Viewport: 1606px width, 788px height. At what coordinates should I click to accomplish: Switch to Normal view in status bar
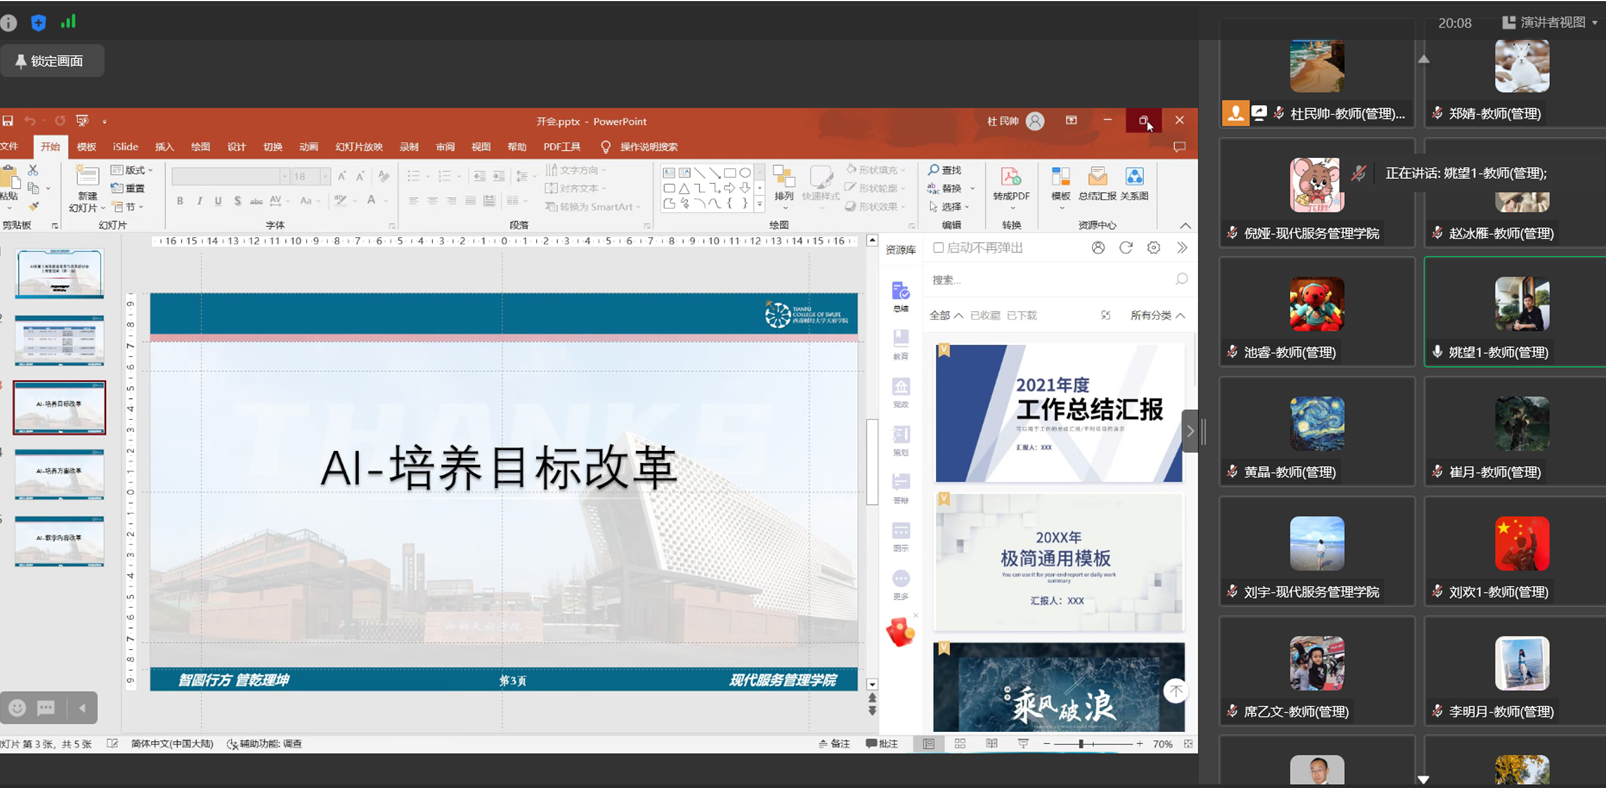pyautogui.click(x=929, y=744)
